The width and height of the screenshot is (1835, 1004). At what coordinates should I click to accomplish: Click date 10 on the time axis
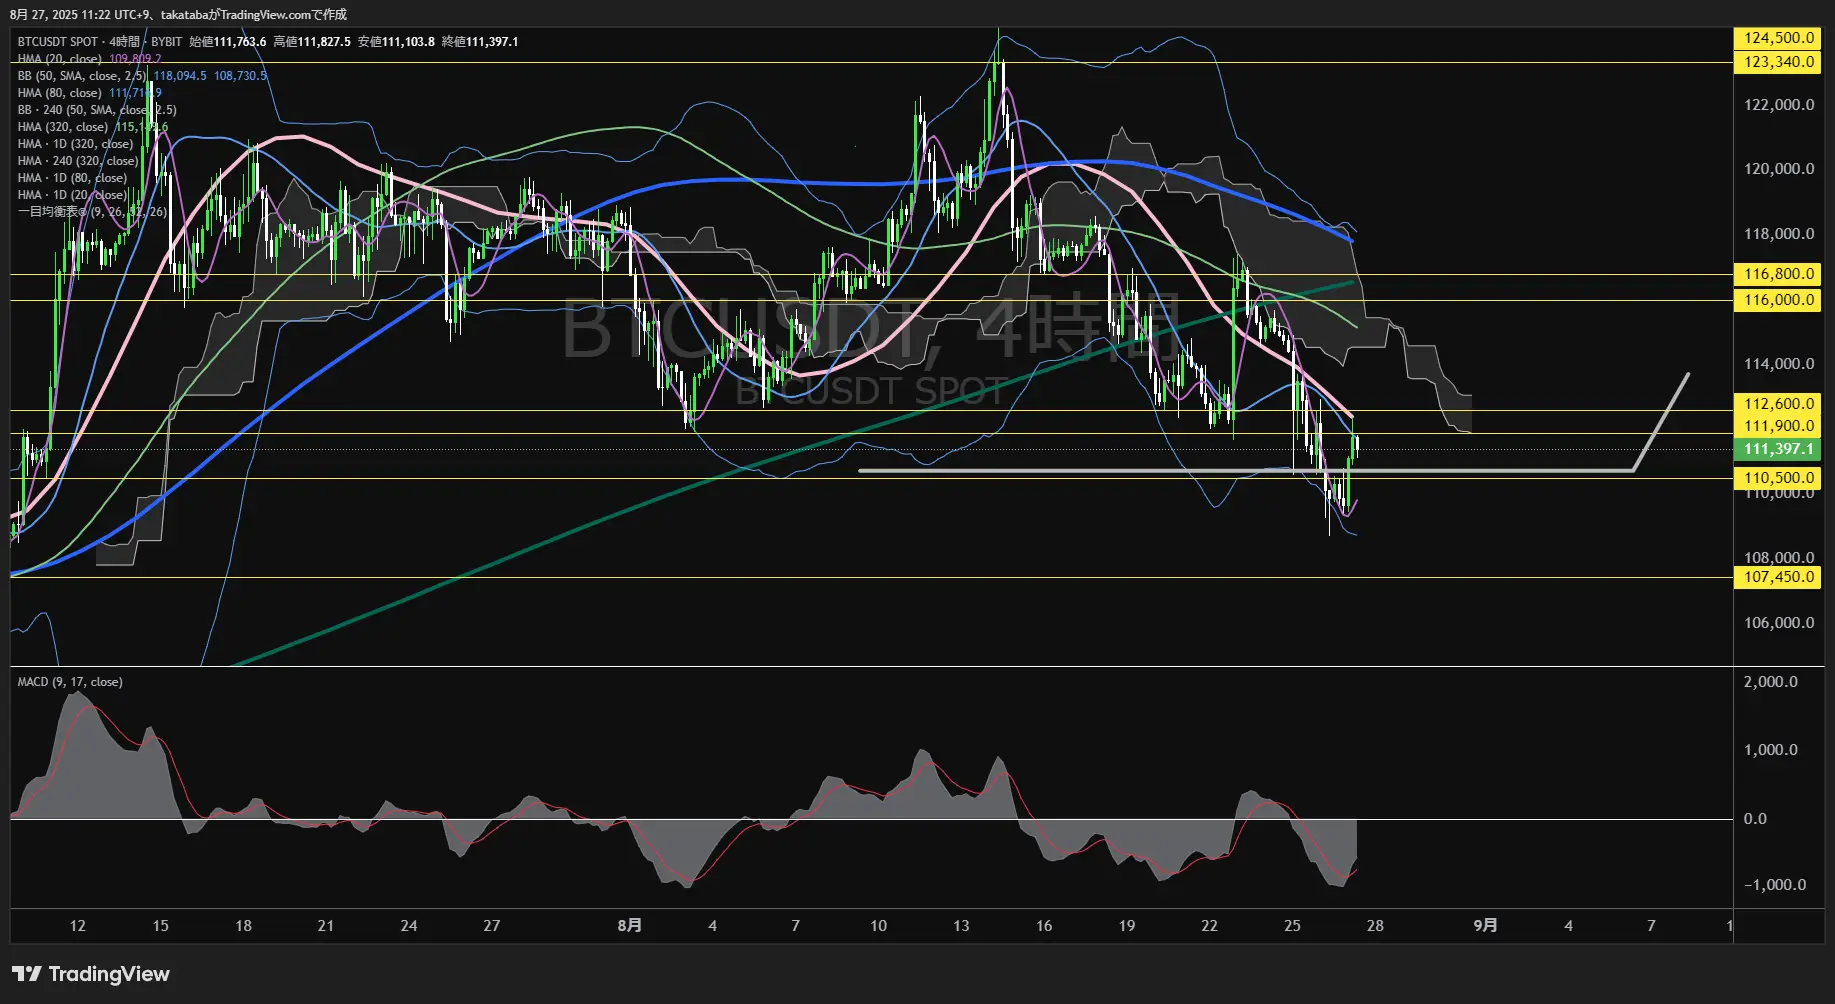click(878, 926)
